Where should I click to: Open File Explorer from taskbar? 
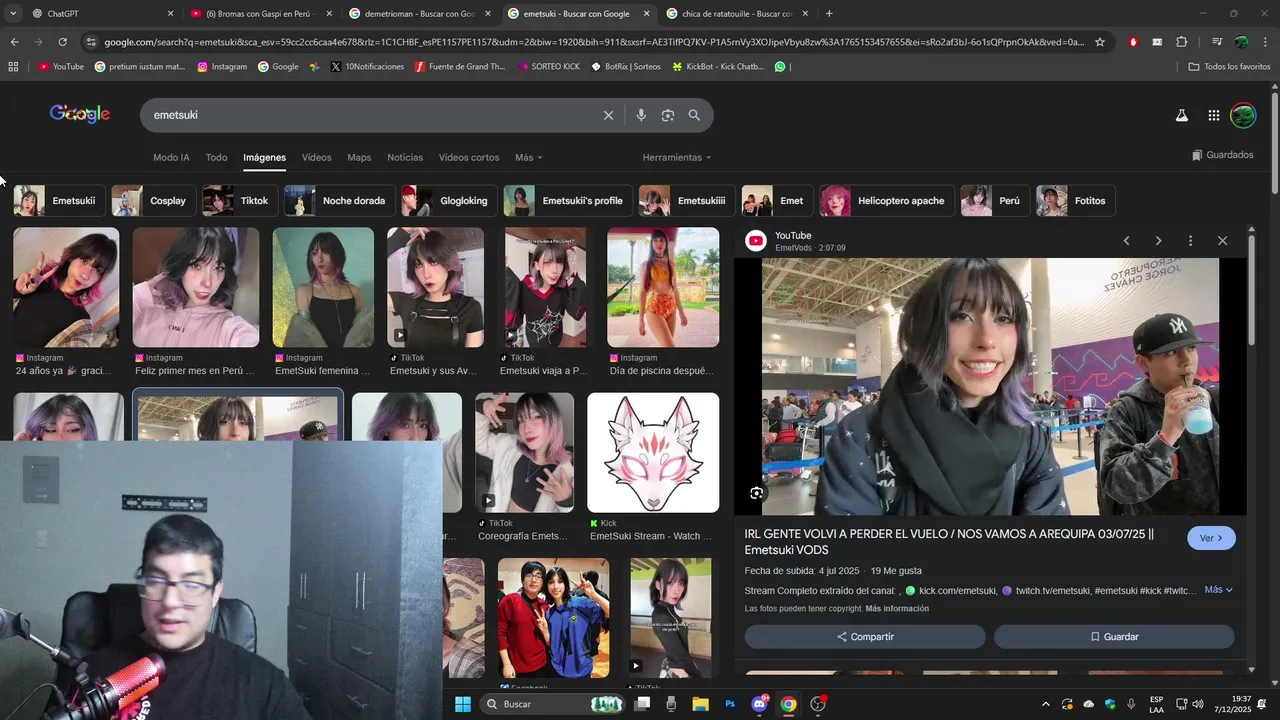click(x=700, y=704)
